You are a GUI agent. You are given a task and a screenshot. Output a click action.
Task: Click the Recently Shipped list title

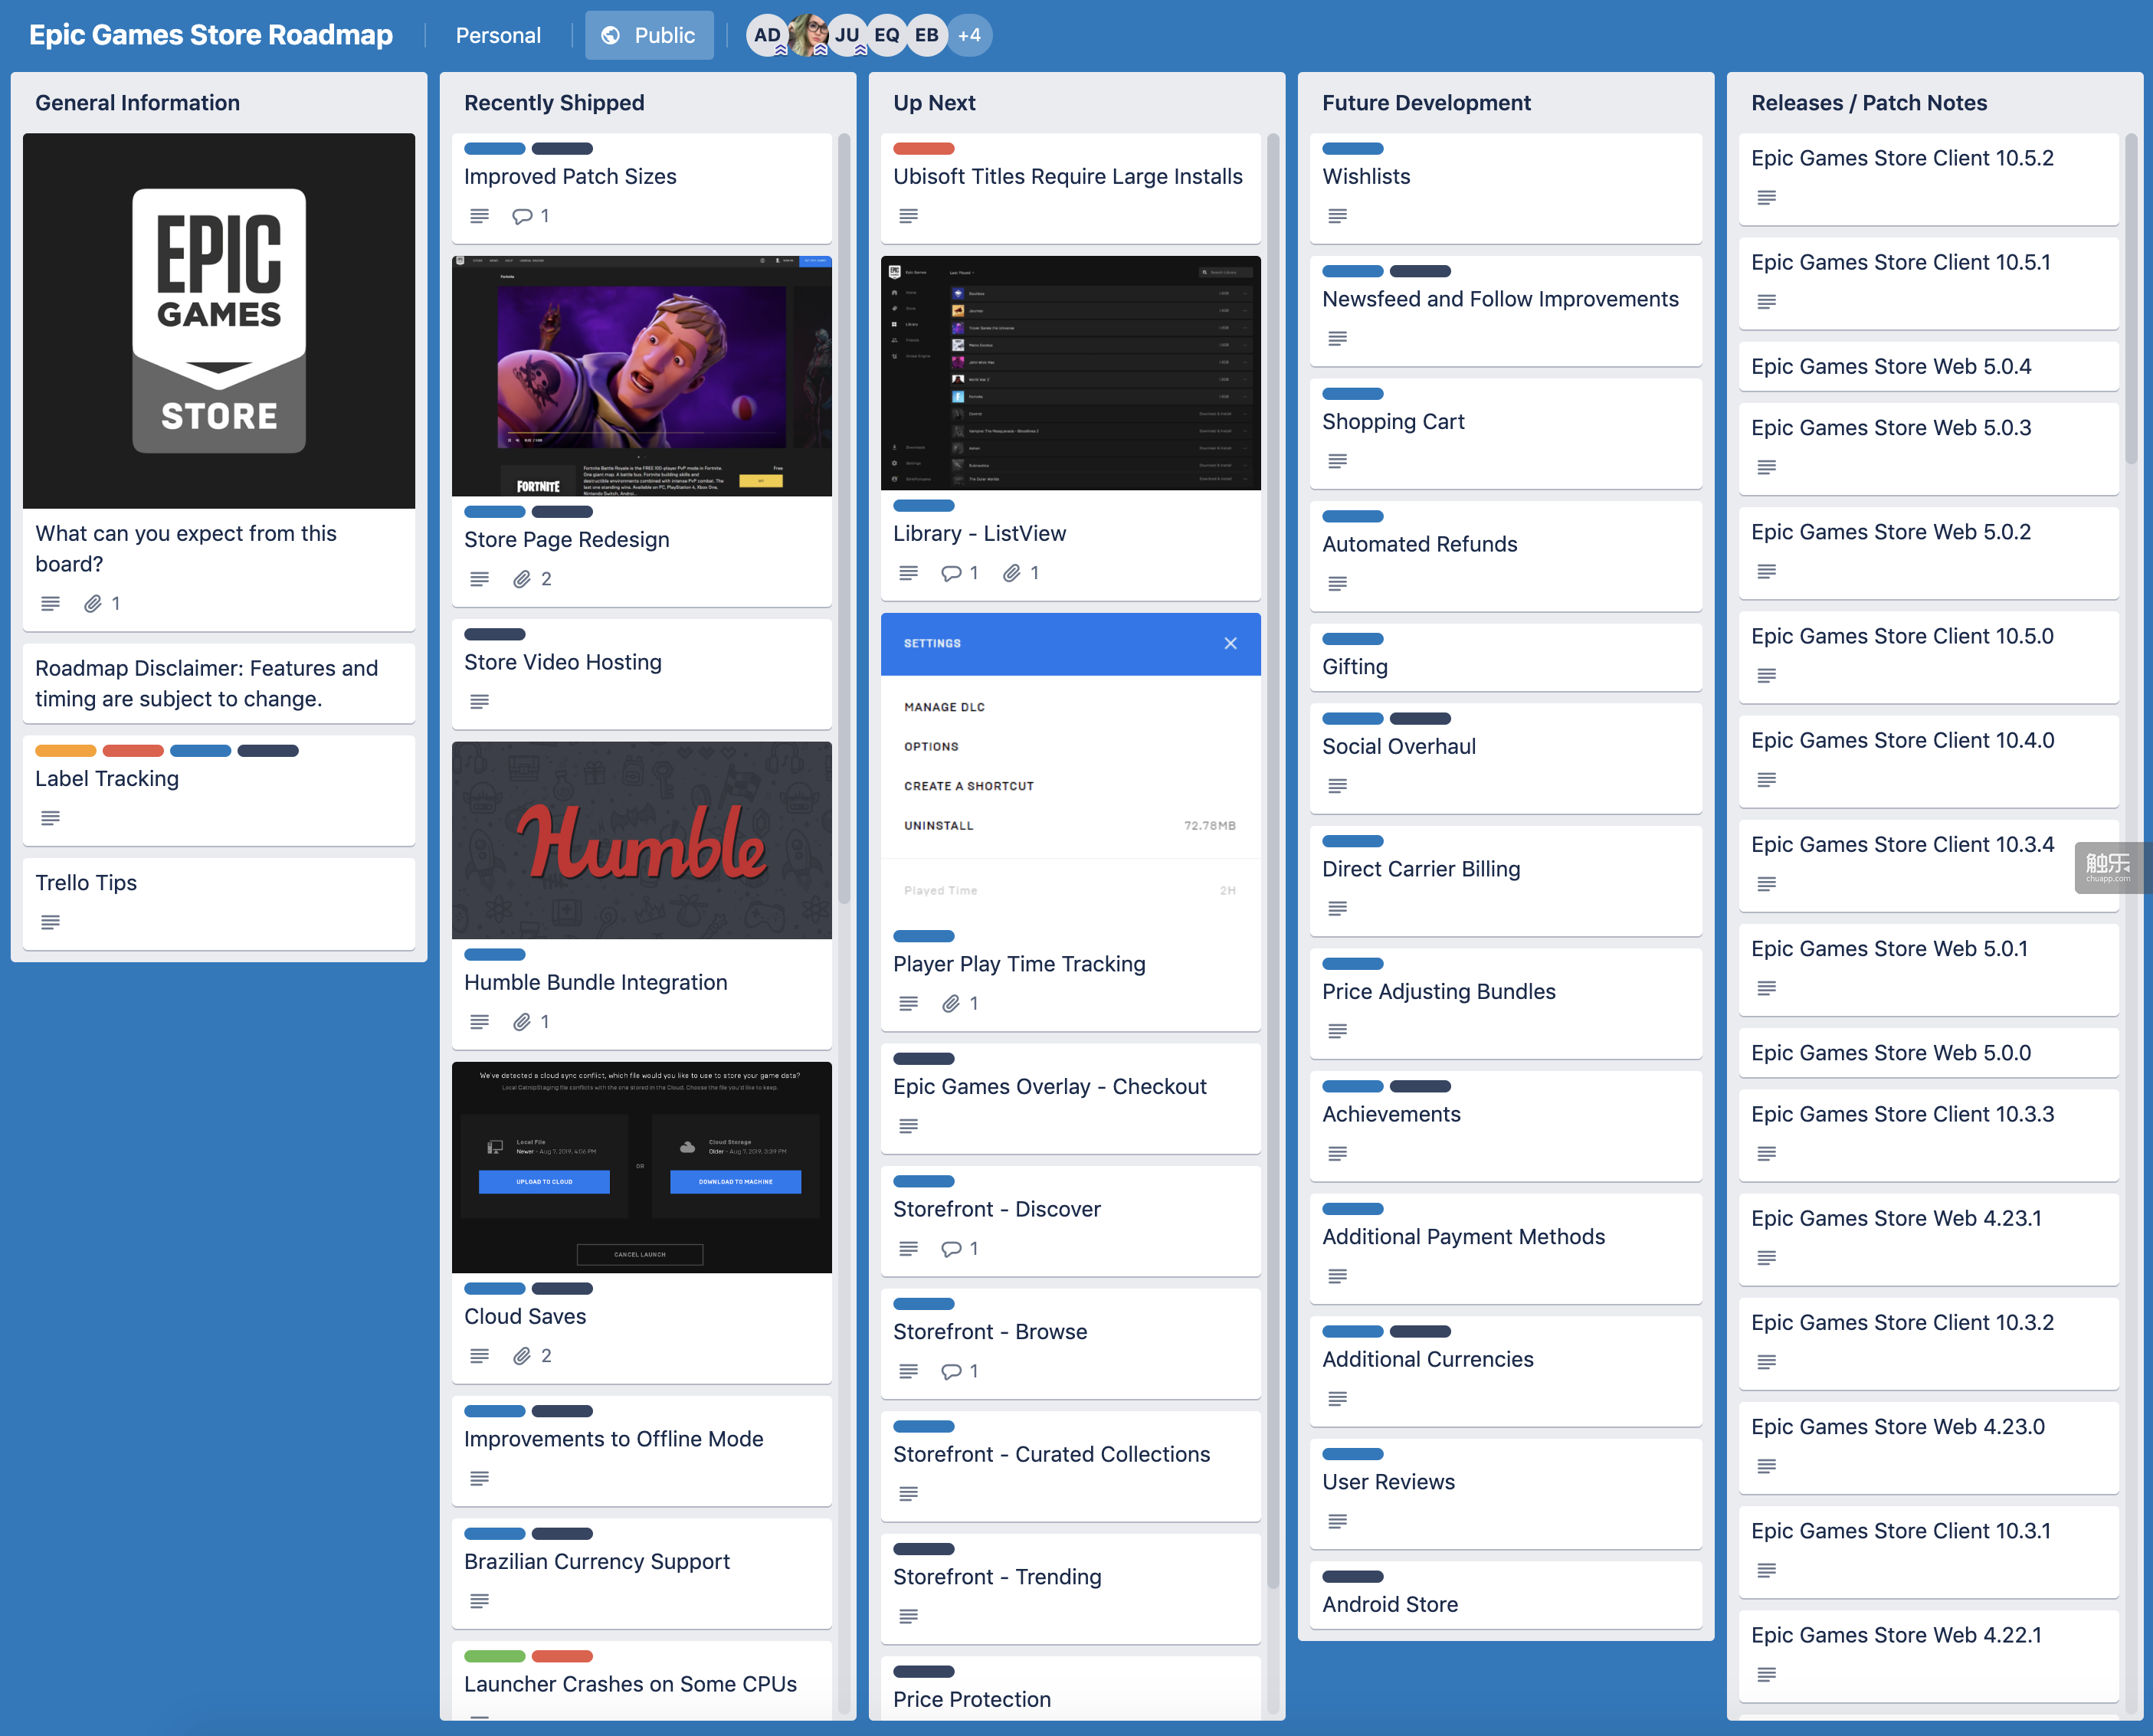[554, 103]
